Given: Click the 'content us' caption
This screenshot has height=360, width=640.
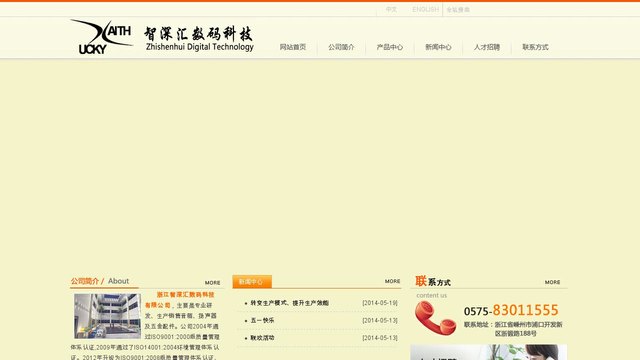Looking at the screenshot, I should pyautogui.click(x=431, y=295).
